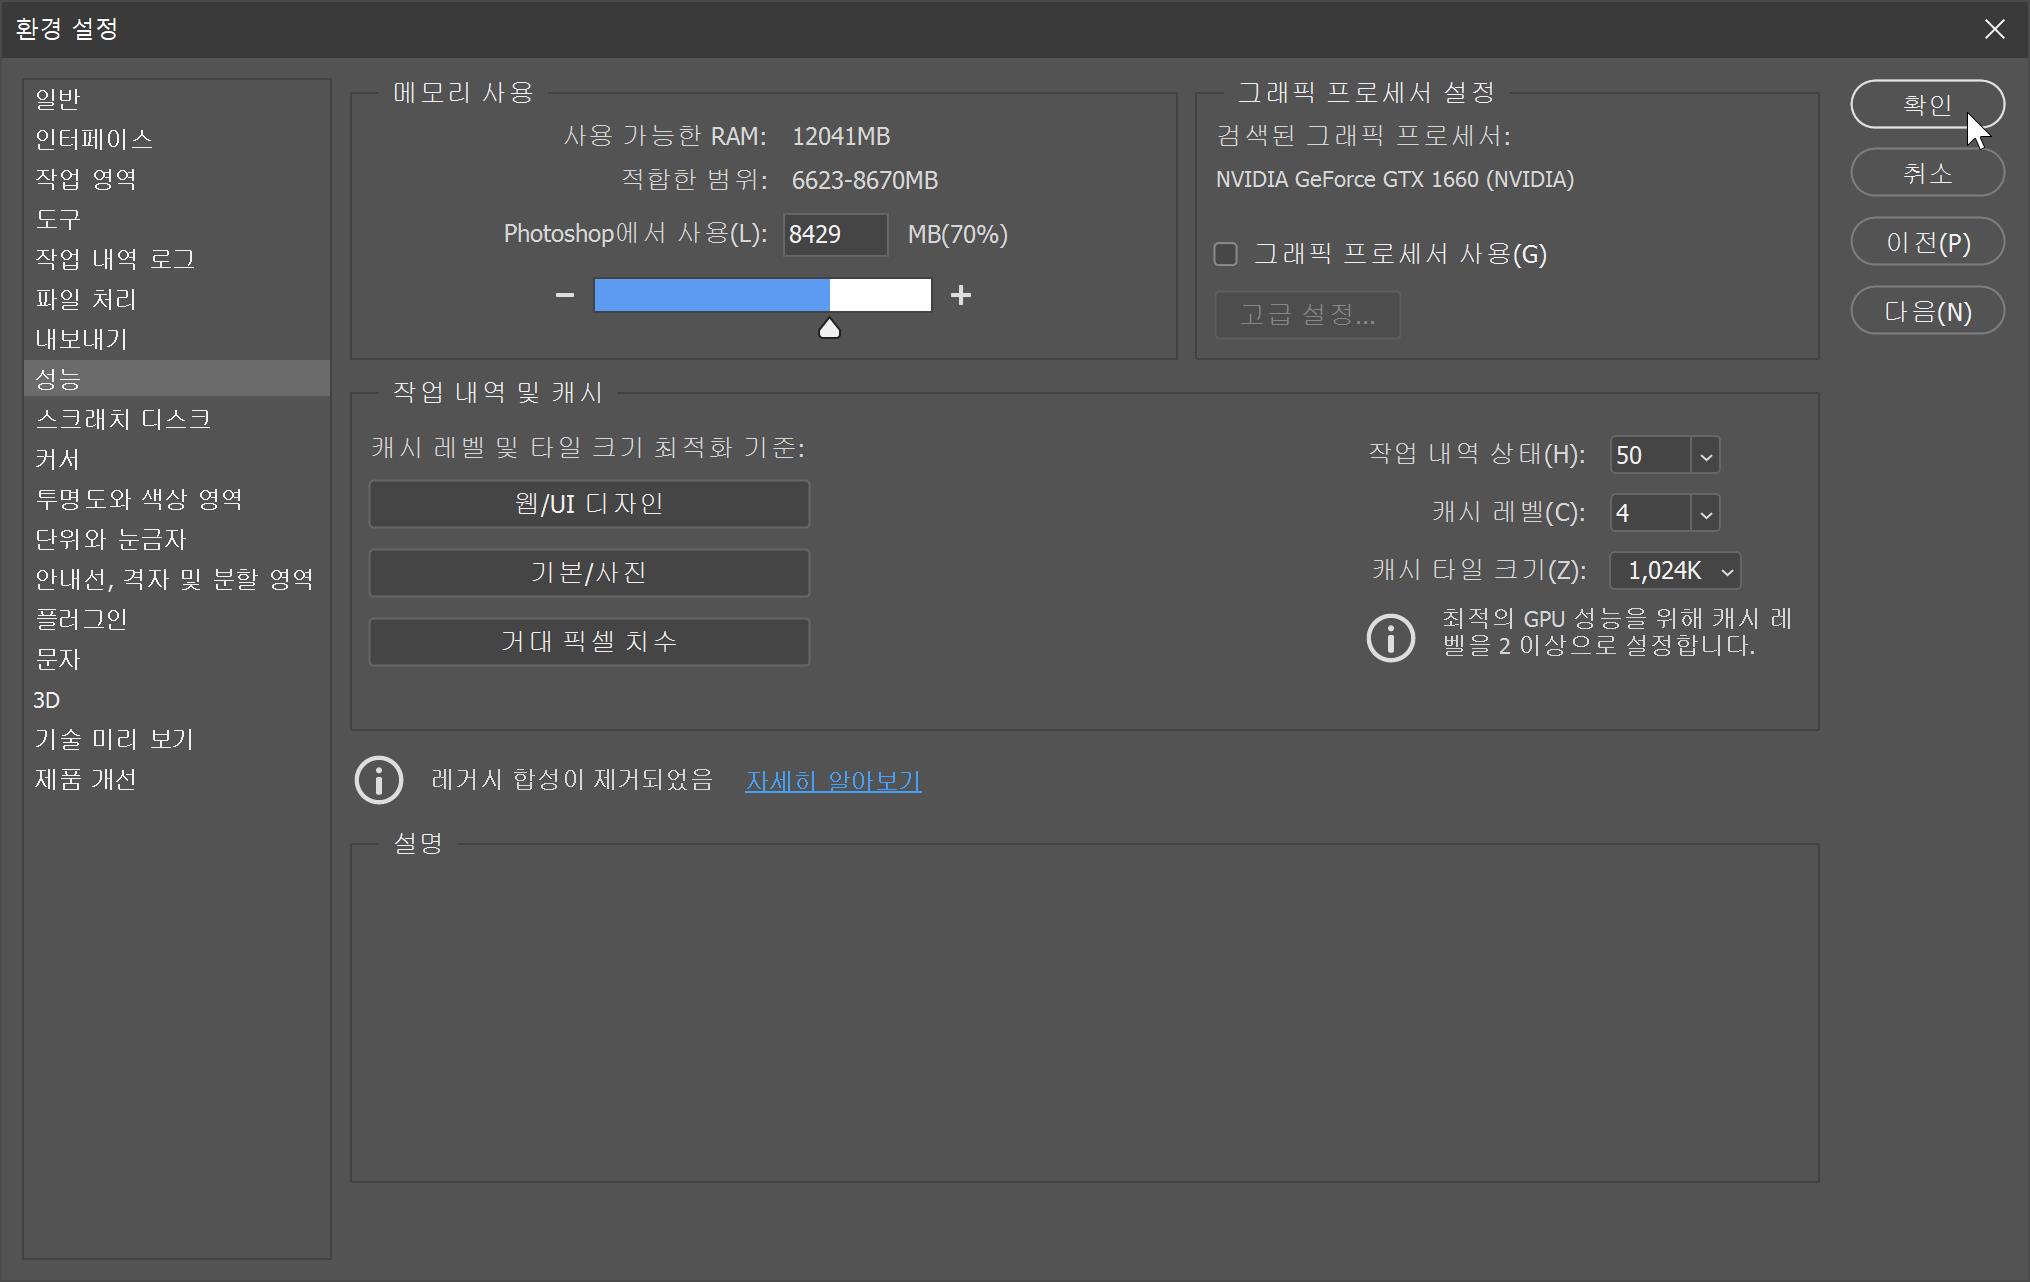Screen dimensions: 2030x1282
Task: Click the memory usage slider thumb
Action: click(829, 329)
